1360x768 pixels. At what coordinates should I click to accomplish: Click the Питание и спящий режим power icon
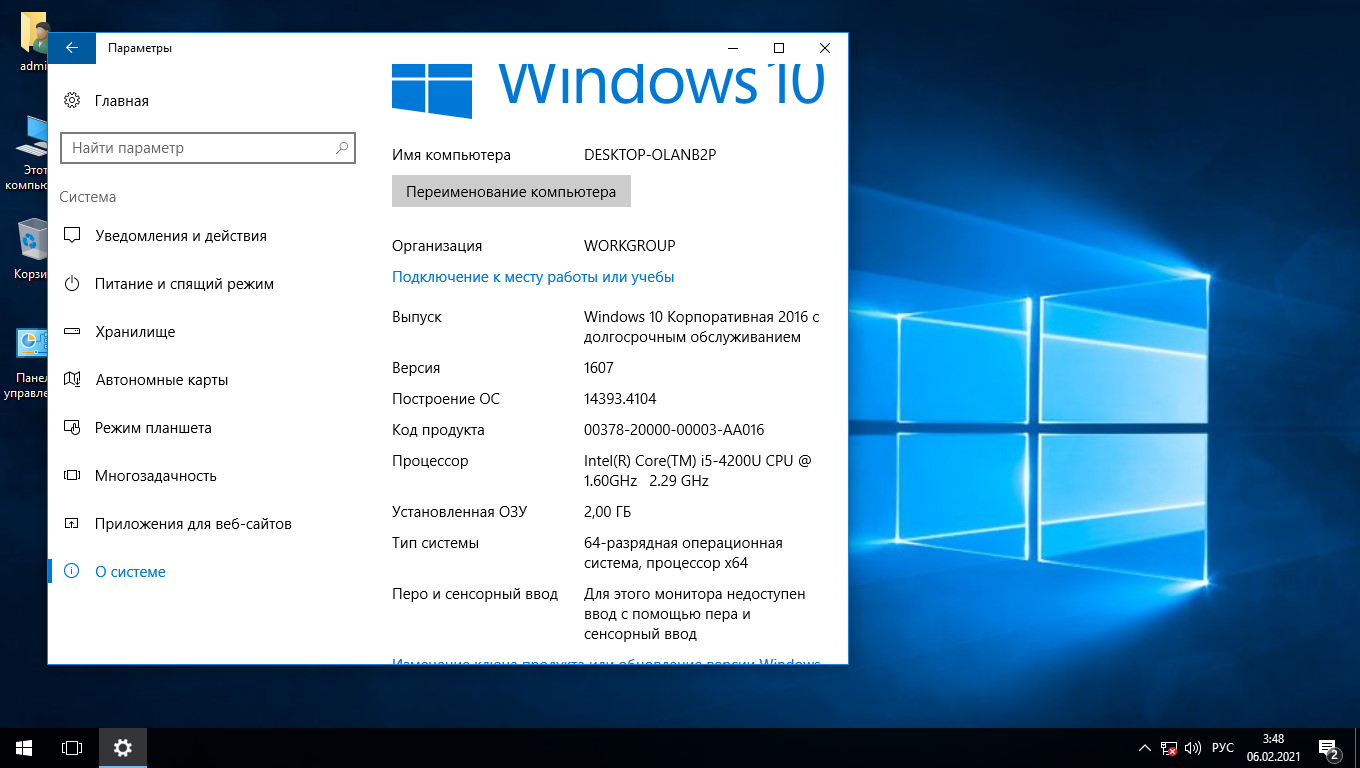click(x=72, y=284)
